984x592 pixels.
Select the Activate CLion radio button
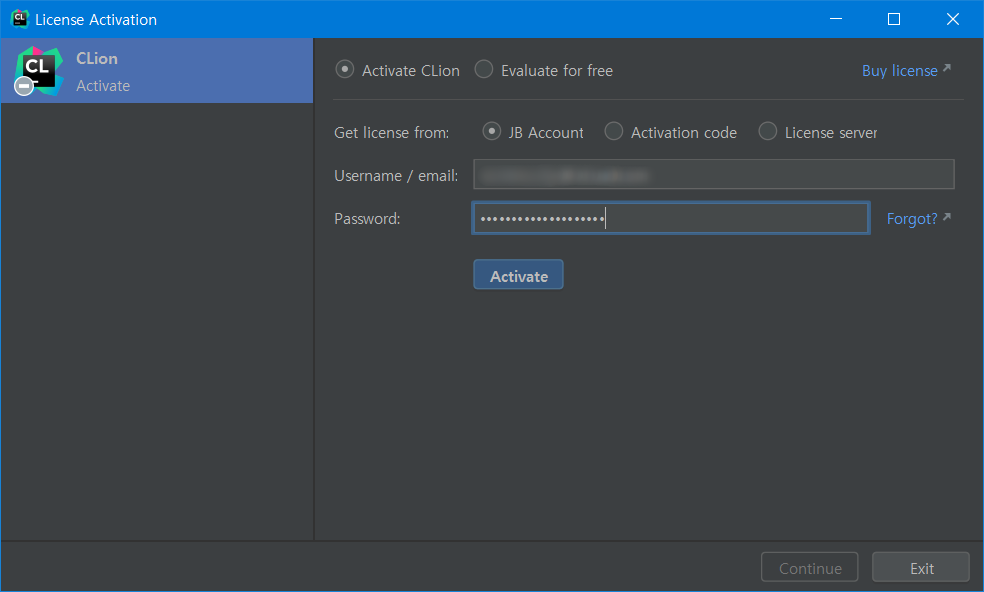click(345, 70)
